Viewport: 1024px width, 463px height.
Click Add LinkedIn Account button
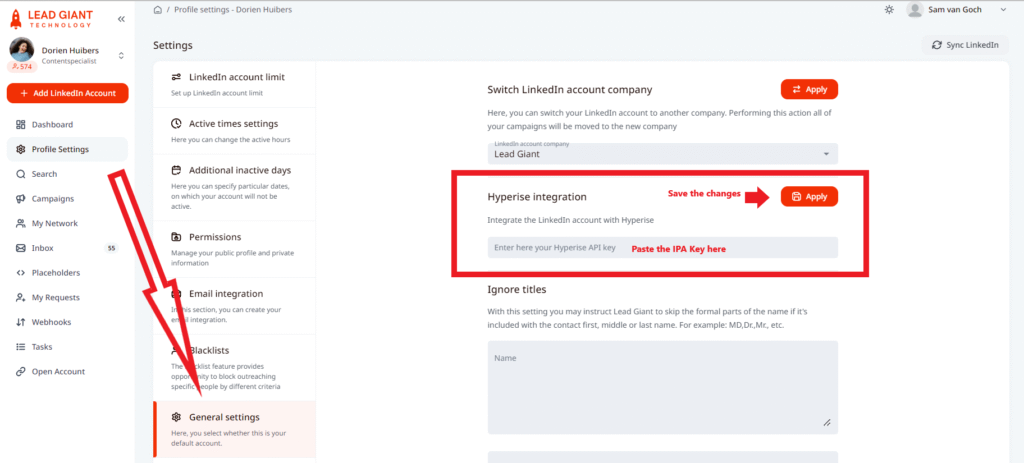(68, 93)
